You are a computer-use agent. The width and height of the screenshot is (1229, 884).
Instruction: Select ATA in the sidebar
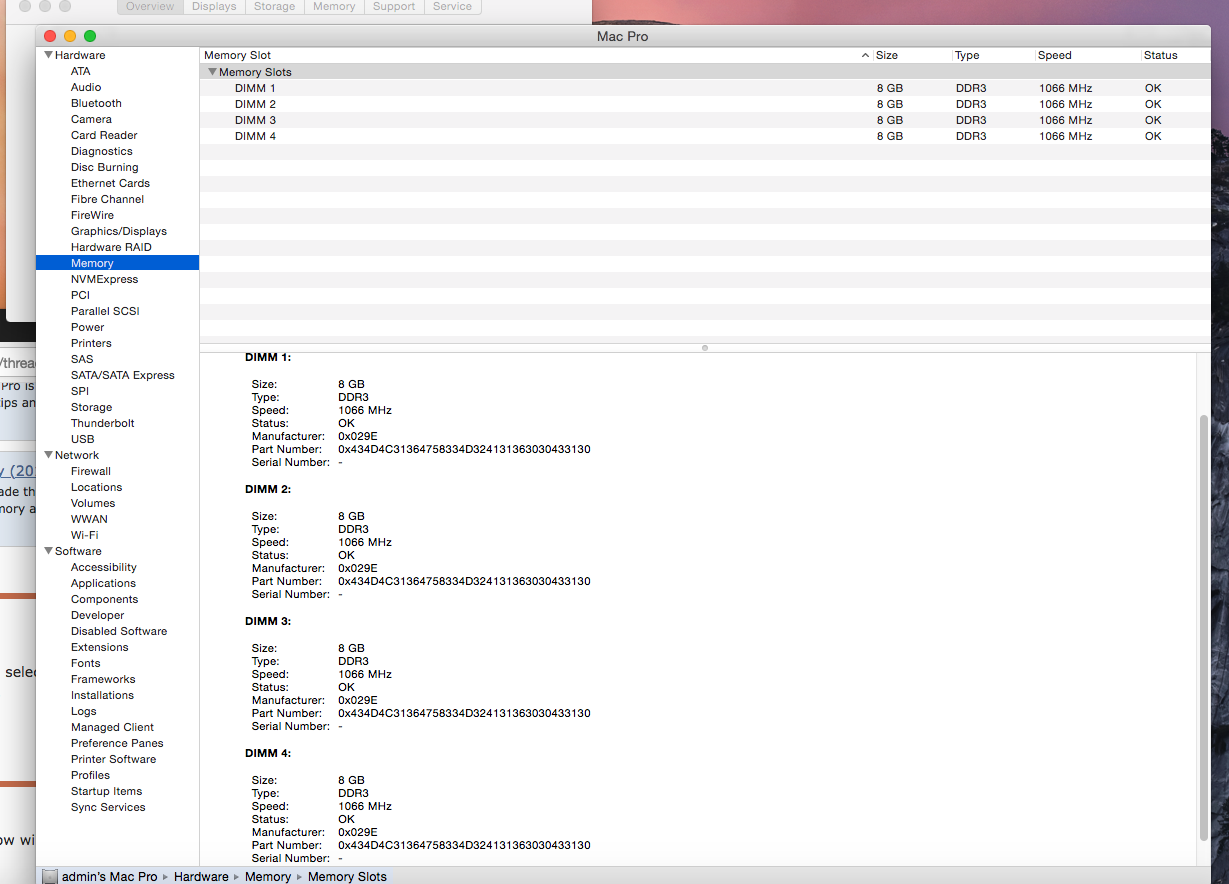(80, 71)
